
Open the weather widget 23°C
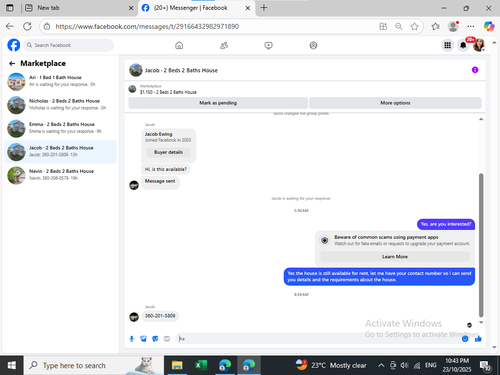pyautogui.click(x=331, y=365)
